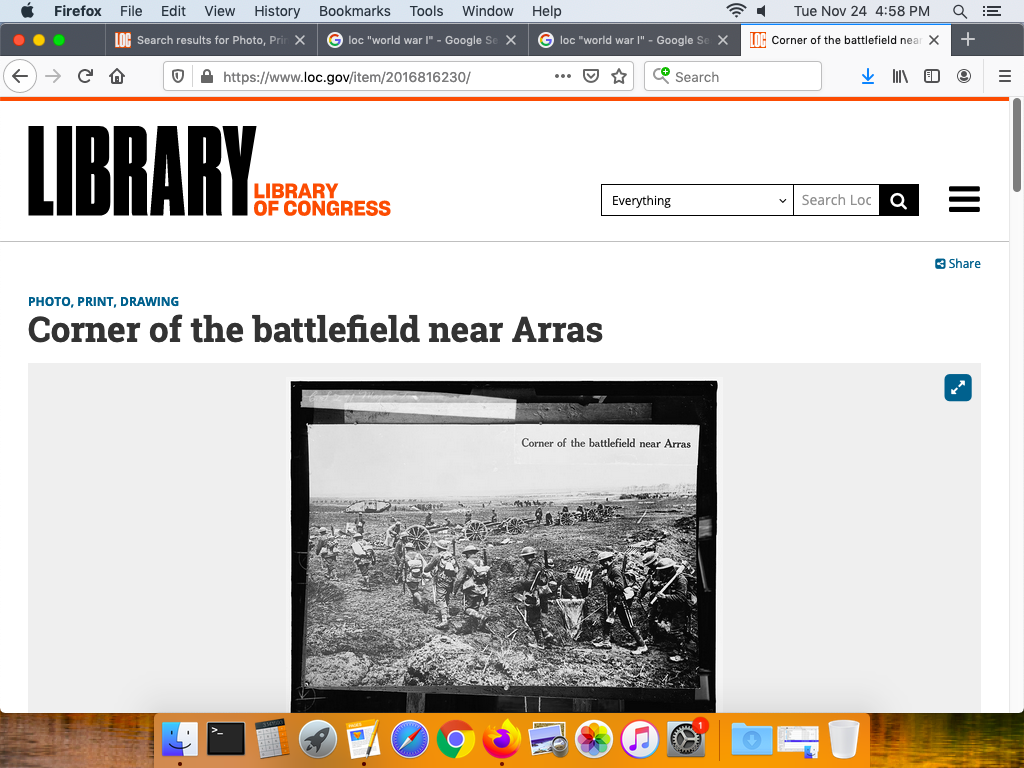1024x768 pixels.
Task: Open page actions three-dot menu
Action: [x=563, y=77]
